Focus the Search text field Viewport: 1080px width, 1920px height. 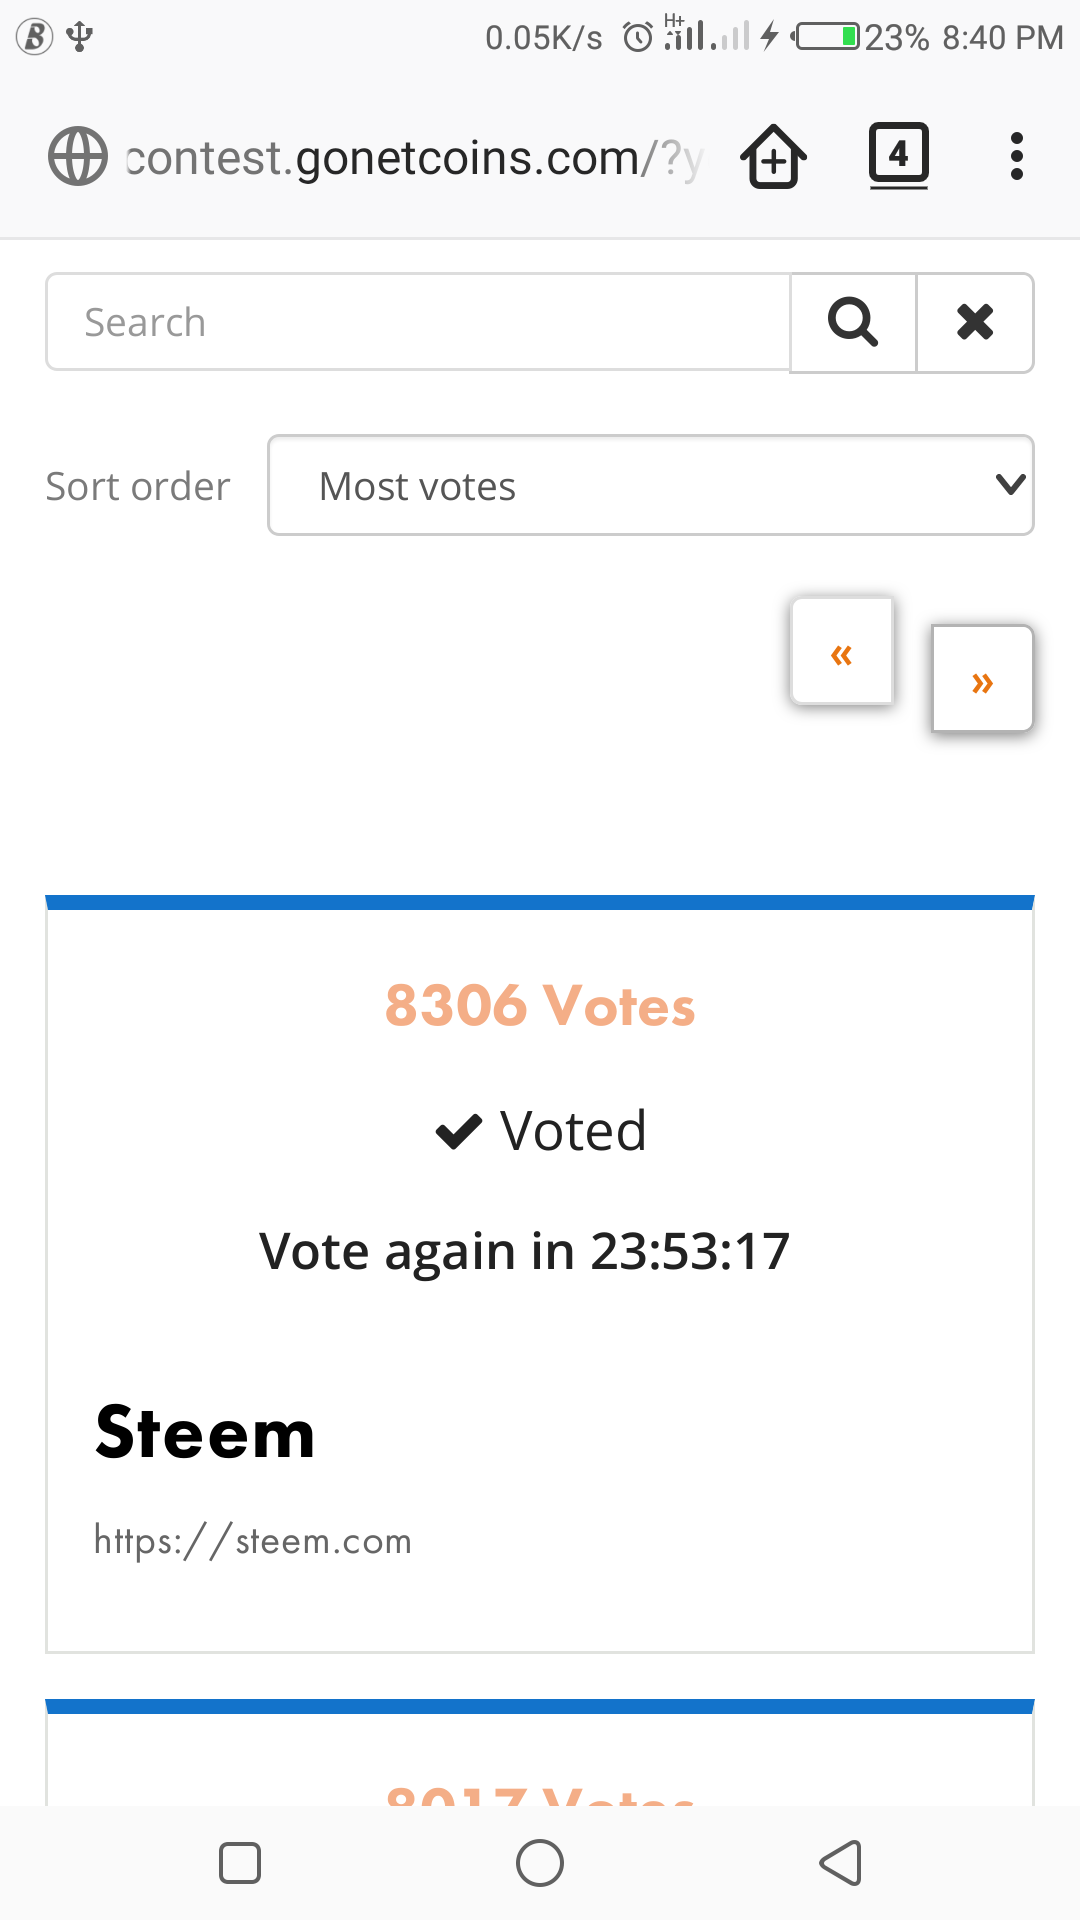(418, 323)
